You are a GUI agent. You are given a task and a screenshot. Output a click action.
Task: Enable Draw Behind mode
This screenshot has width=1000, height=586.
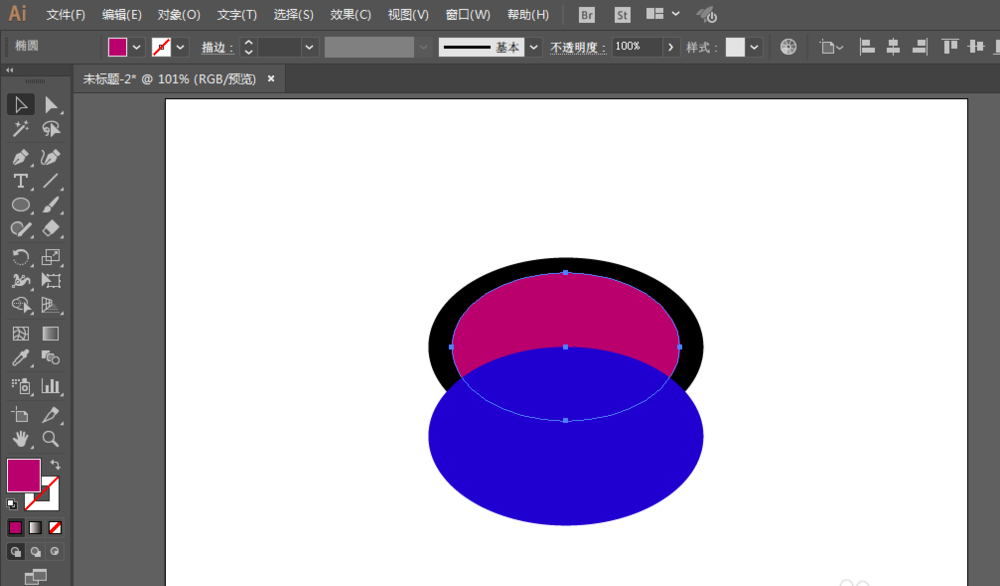[x=35, y=552]
